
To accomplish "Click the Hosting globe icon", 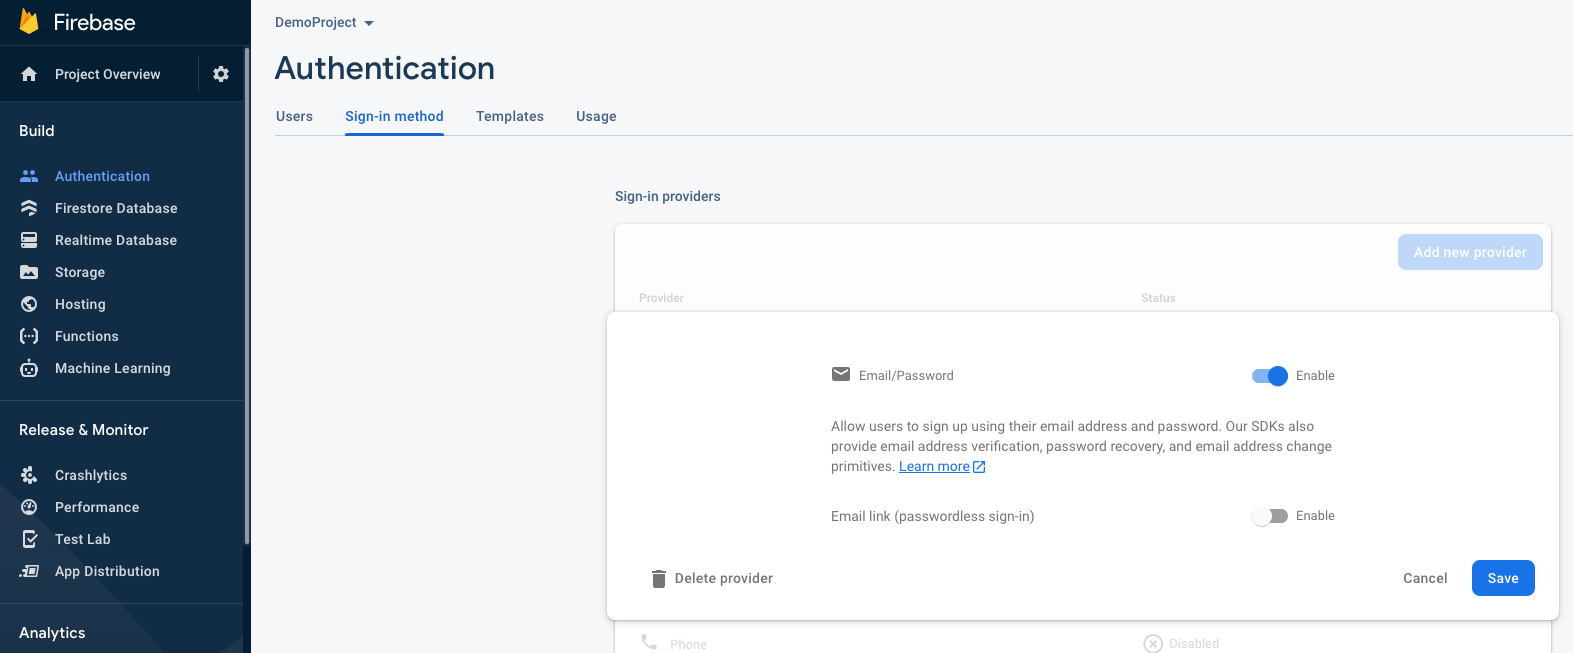I will [29, 304].
